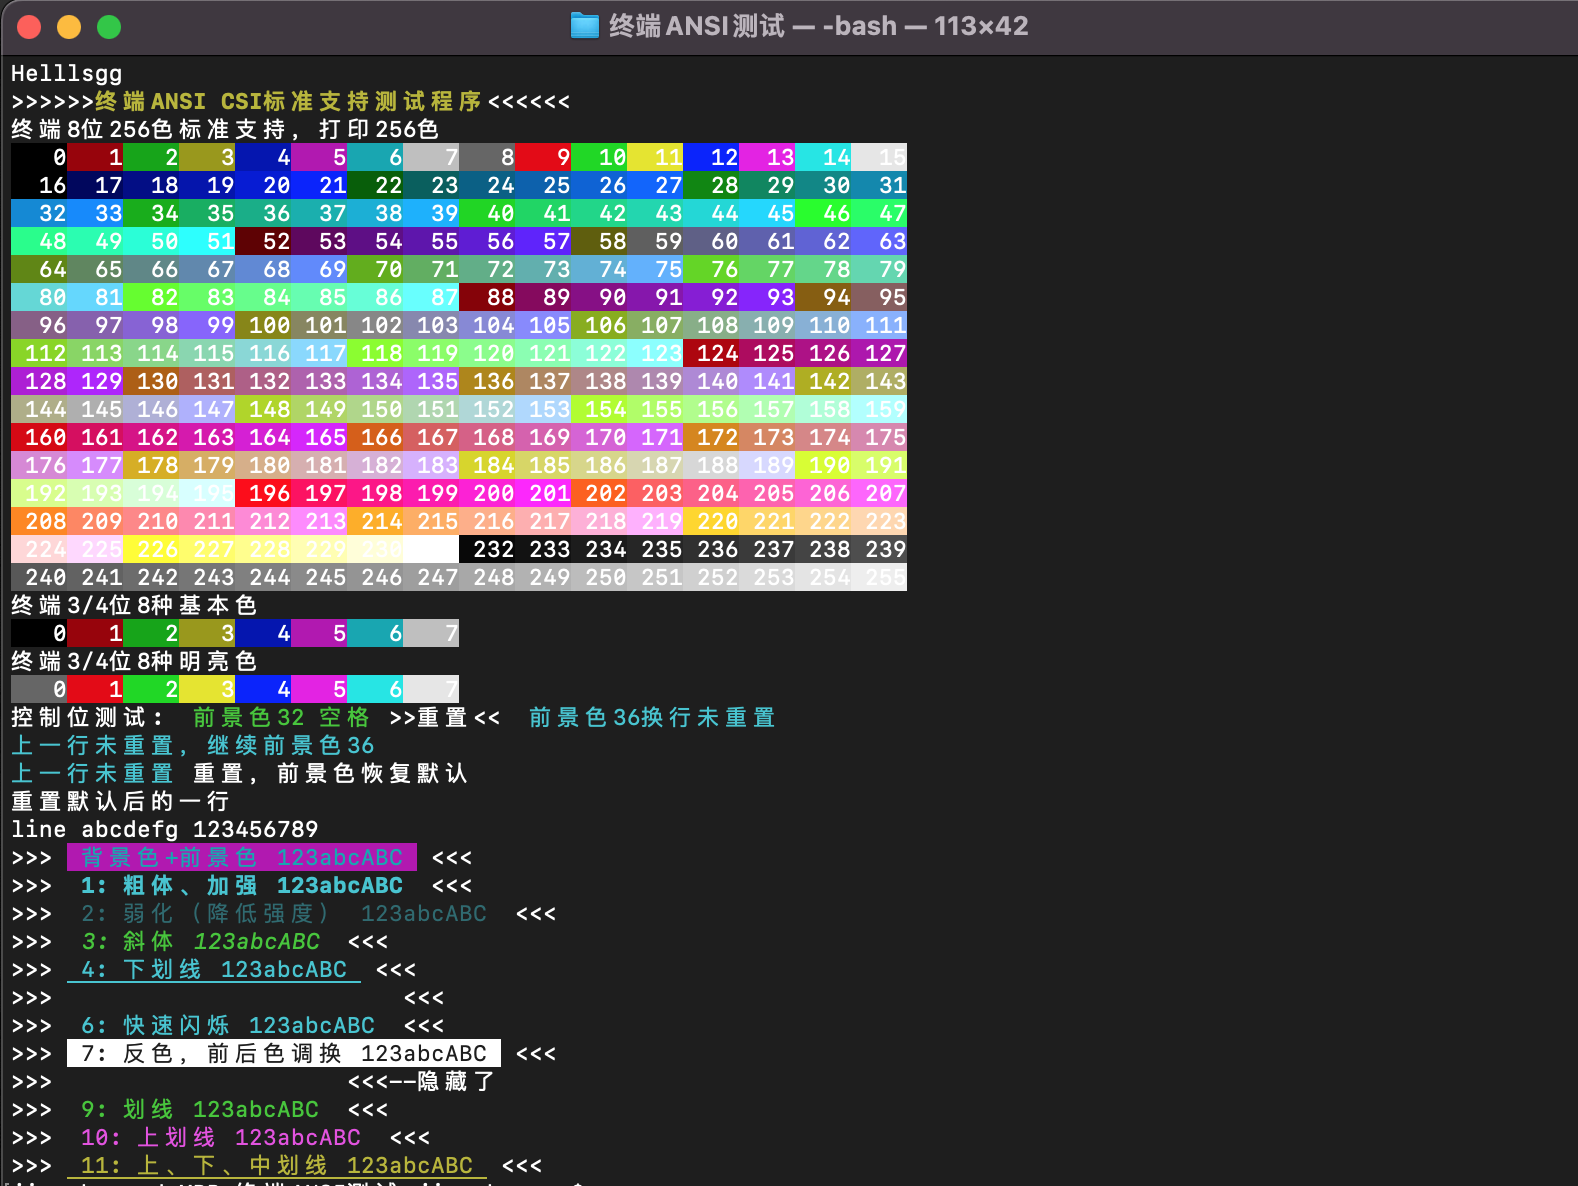
Task: Click the bold line '1: 粗体、加强 123abcABC'
Action: point(242,885)
